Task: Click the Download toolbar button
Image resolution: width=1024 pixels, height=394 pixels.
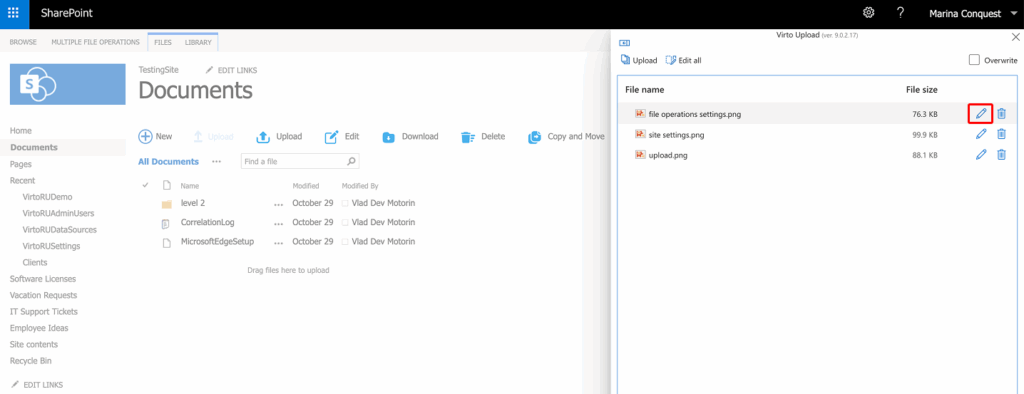Action: pyautogui.click(x=410, y=137)
